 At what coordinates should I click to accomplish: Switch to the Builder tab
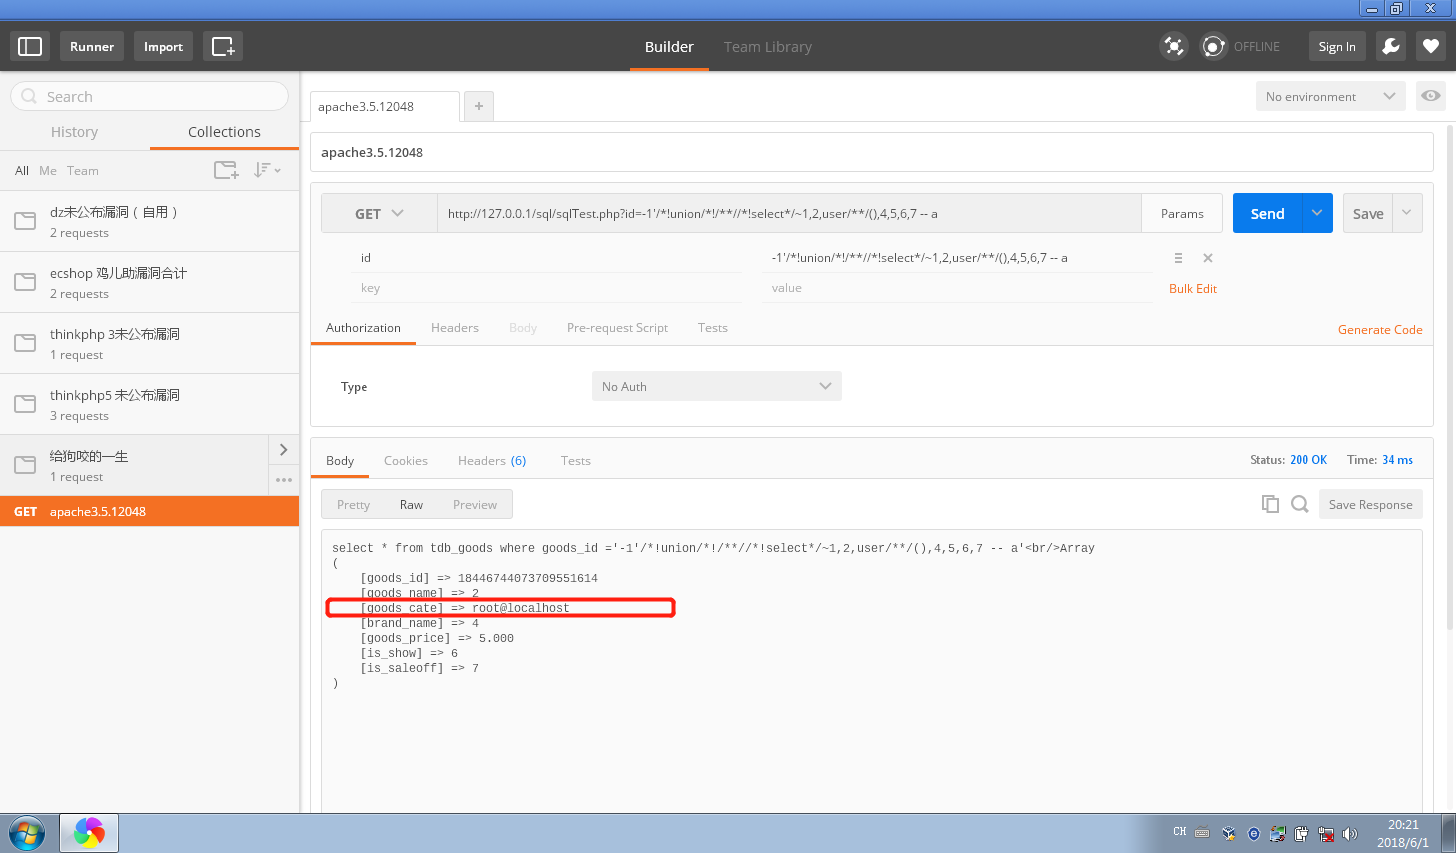tap(669, 47)
